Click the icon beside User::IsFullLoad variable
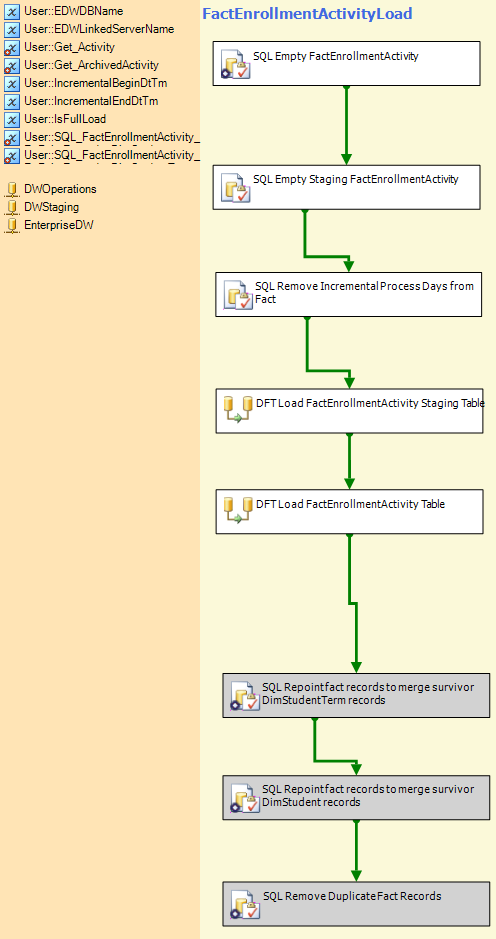Screen dimensions: 496x939 [11, 120]
